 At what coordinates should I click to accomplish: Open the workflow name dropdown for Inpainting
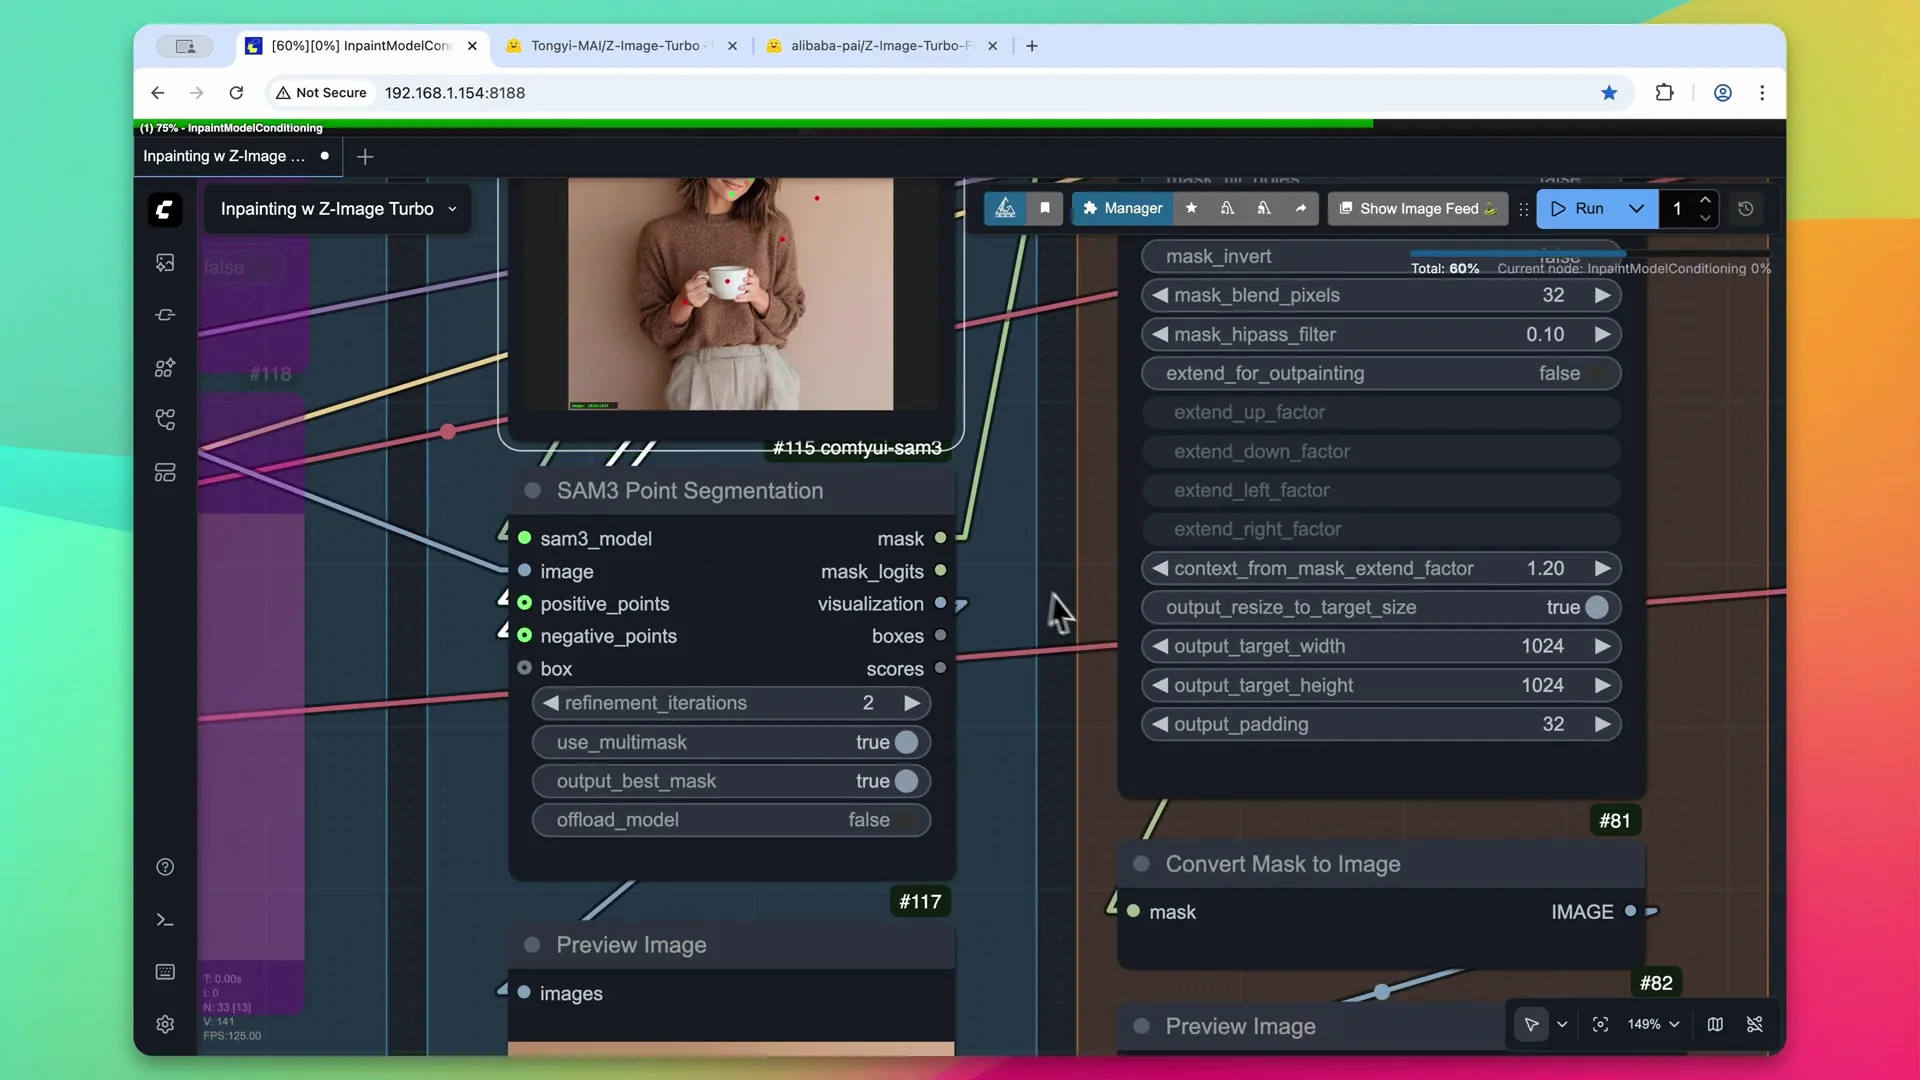[x=452, y=209]
